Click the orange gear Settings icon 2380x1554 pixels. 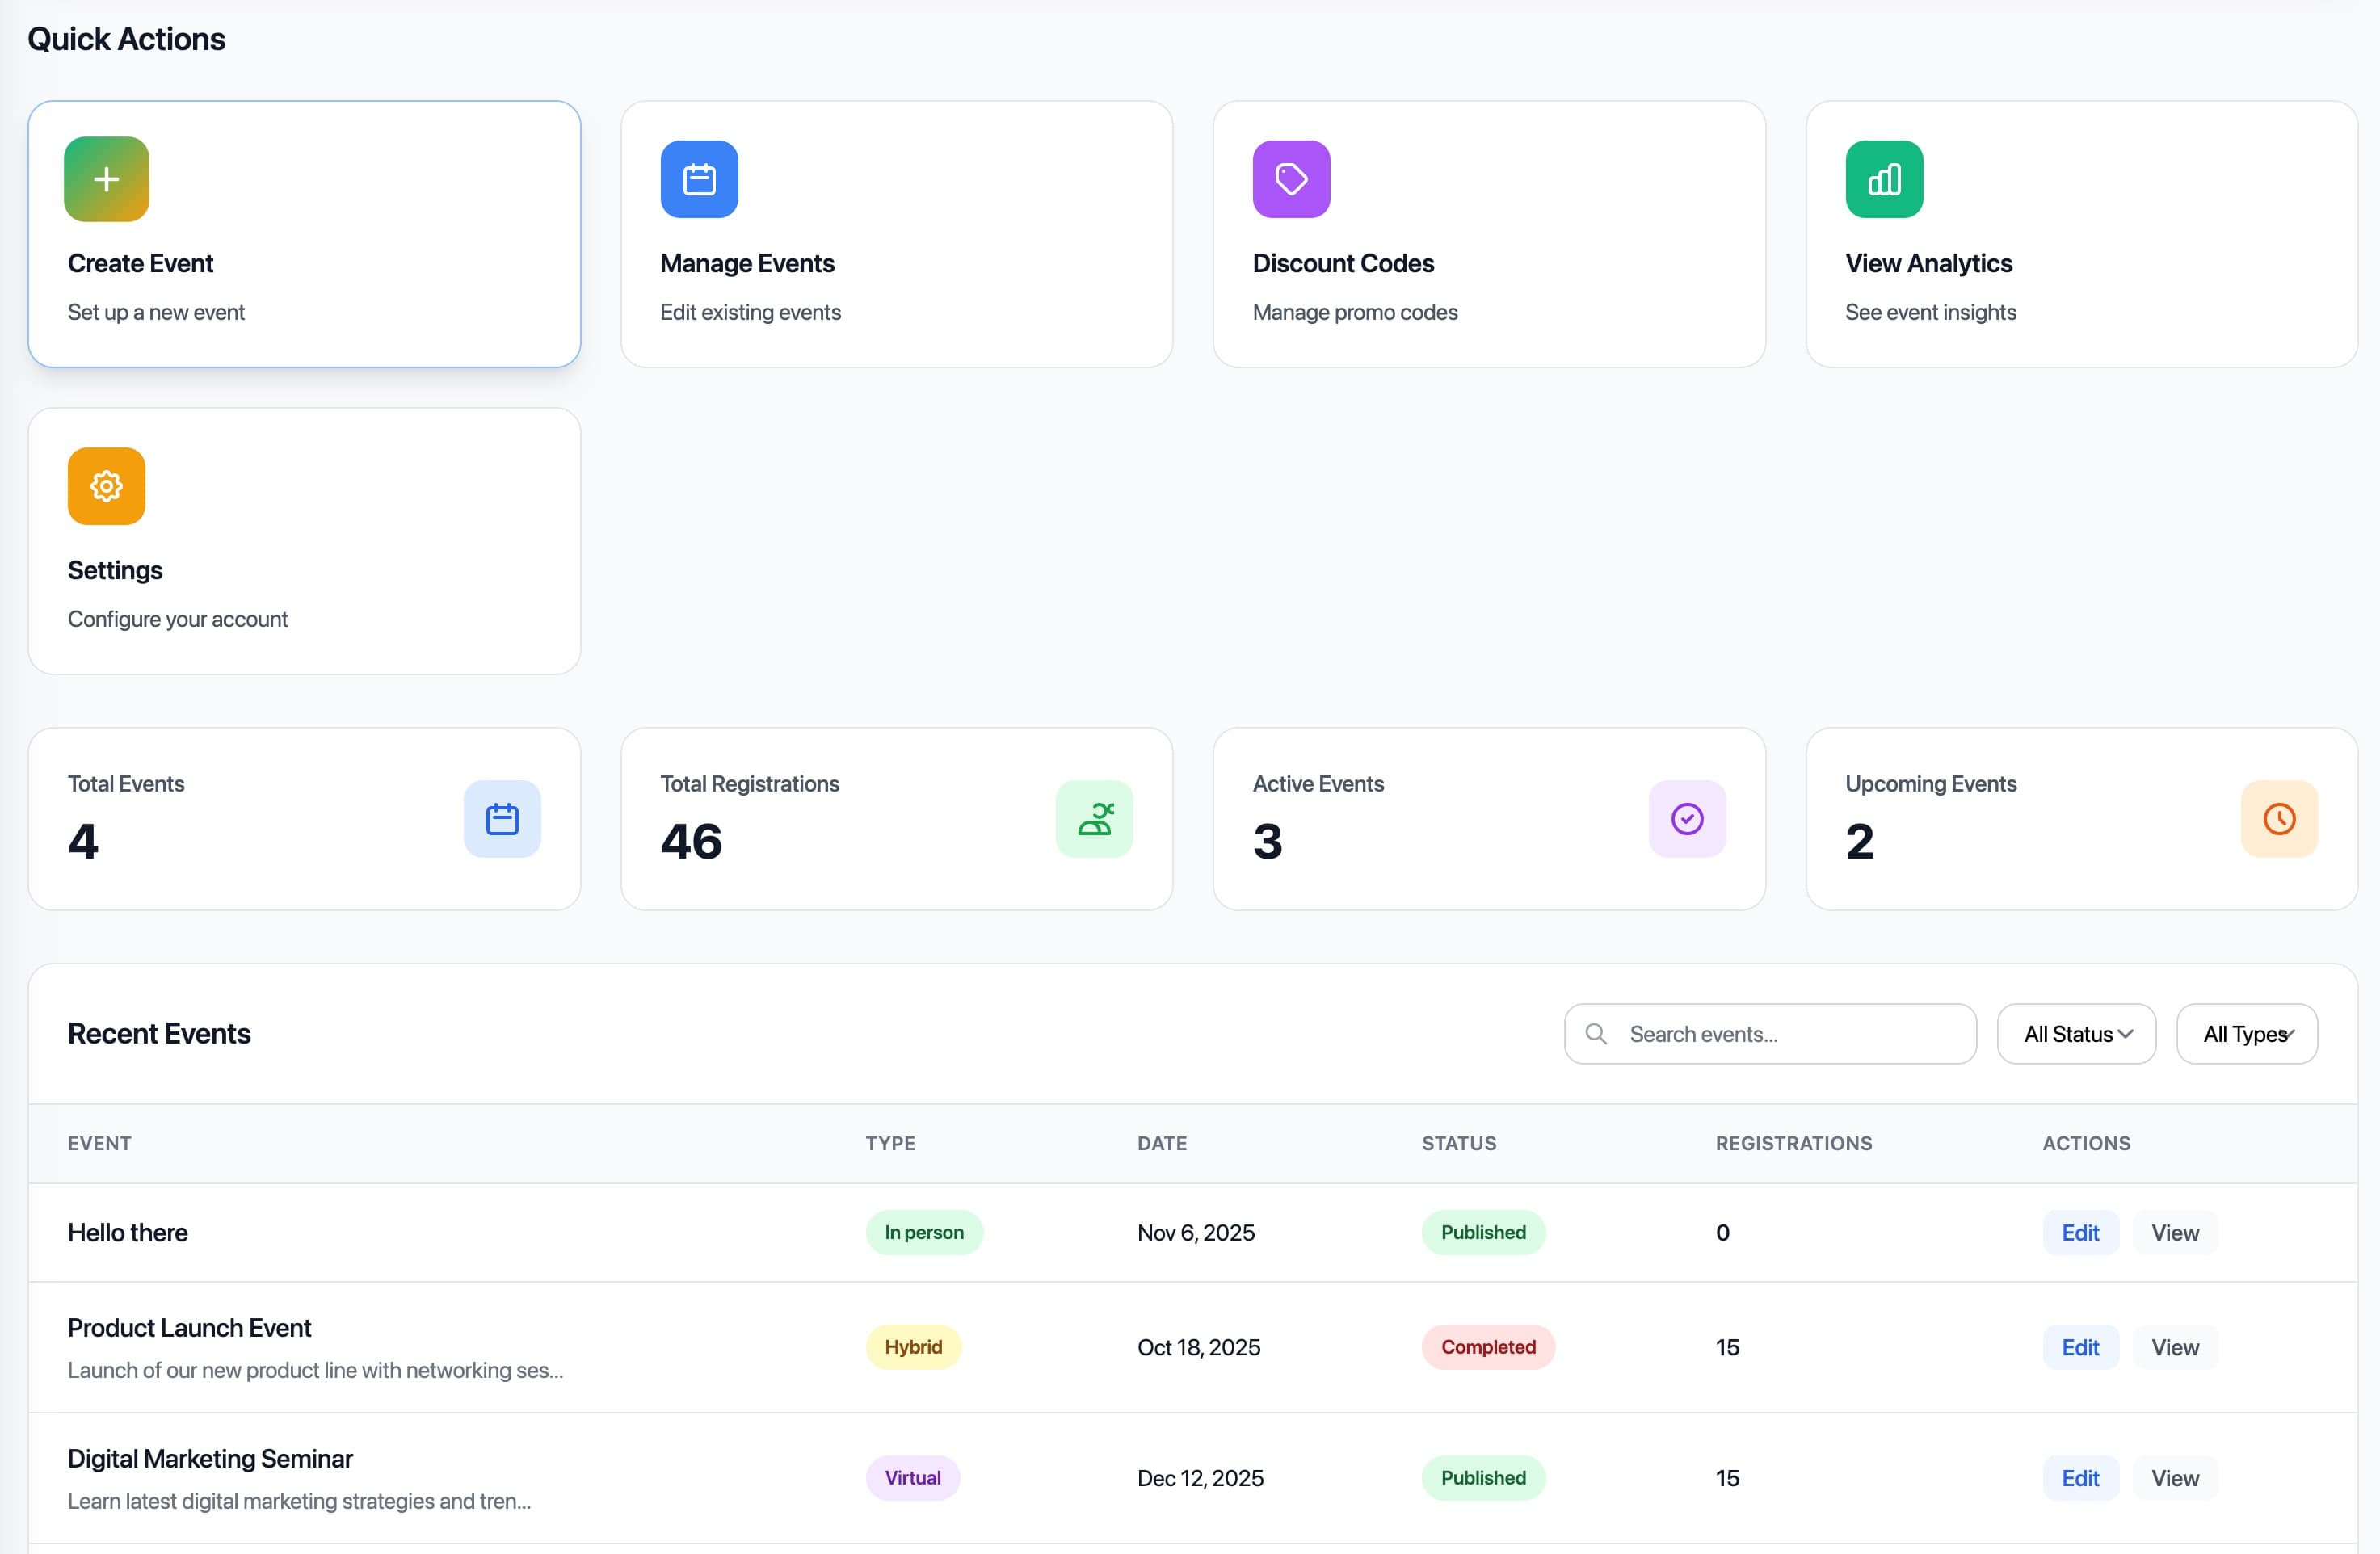point(106,486)
